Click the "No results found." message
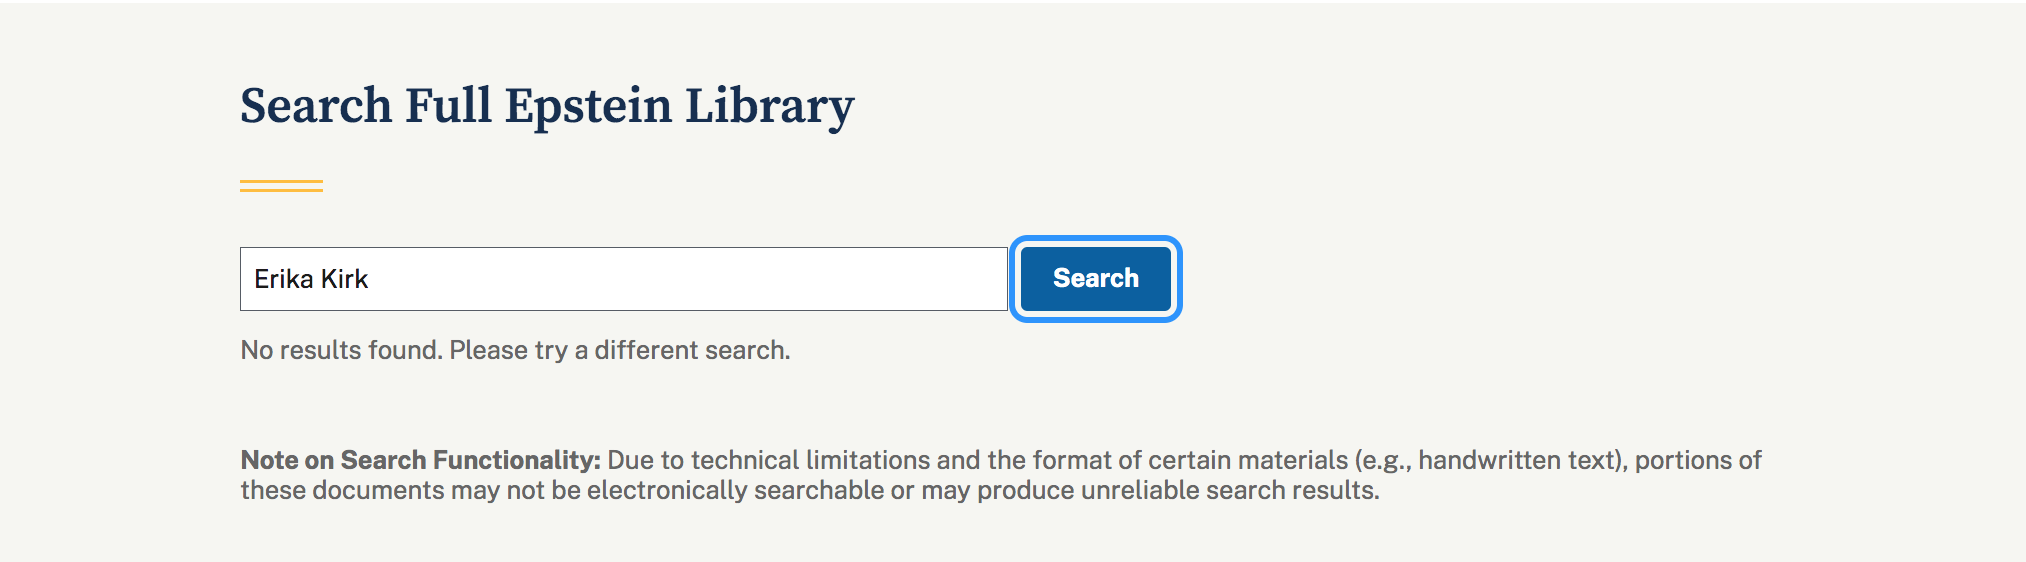 coord(341,350)
